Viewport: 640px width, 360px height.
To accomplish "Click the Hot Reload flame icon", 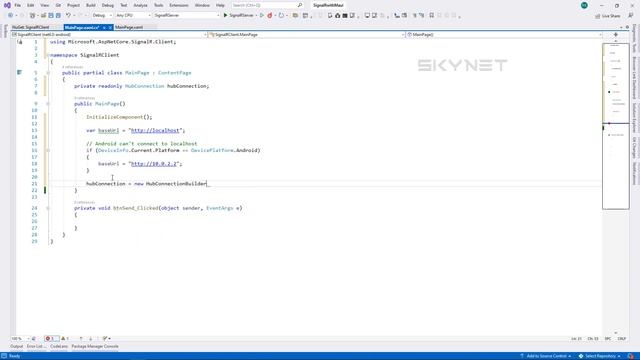I will coord(269,16).
